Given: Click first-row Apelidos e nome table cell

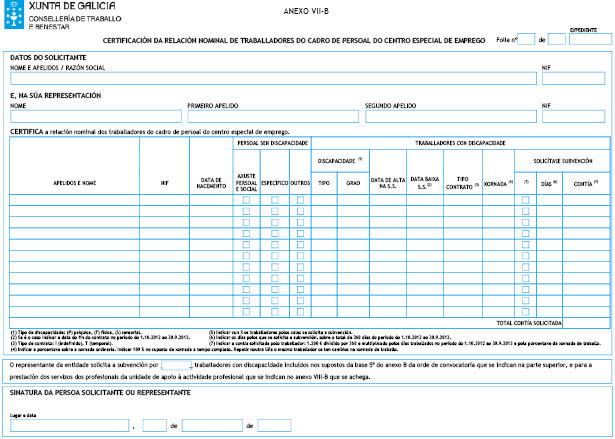Looking at the screenshot, I should tap(74, 200).
